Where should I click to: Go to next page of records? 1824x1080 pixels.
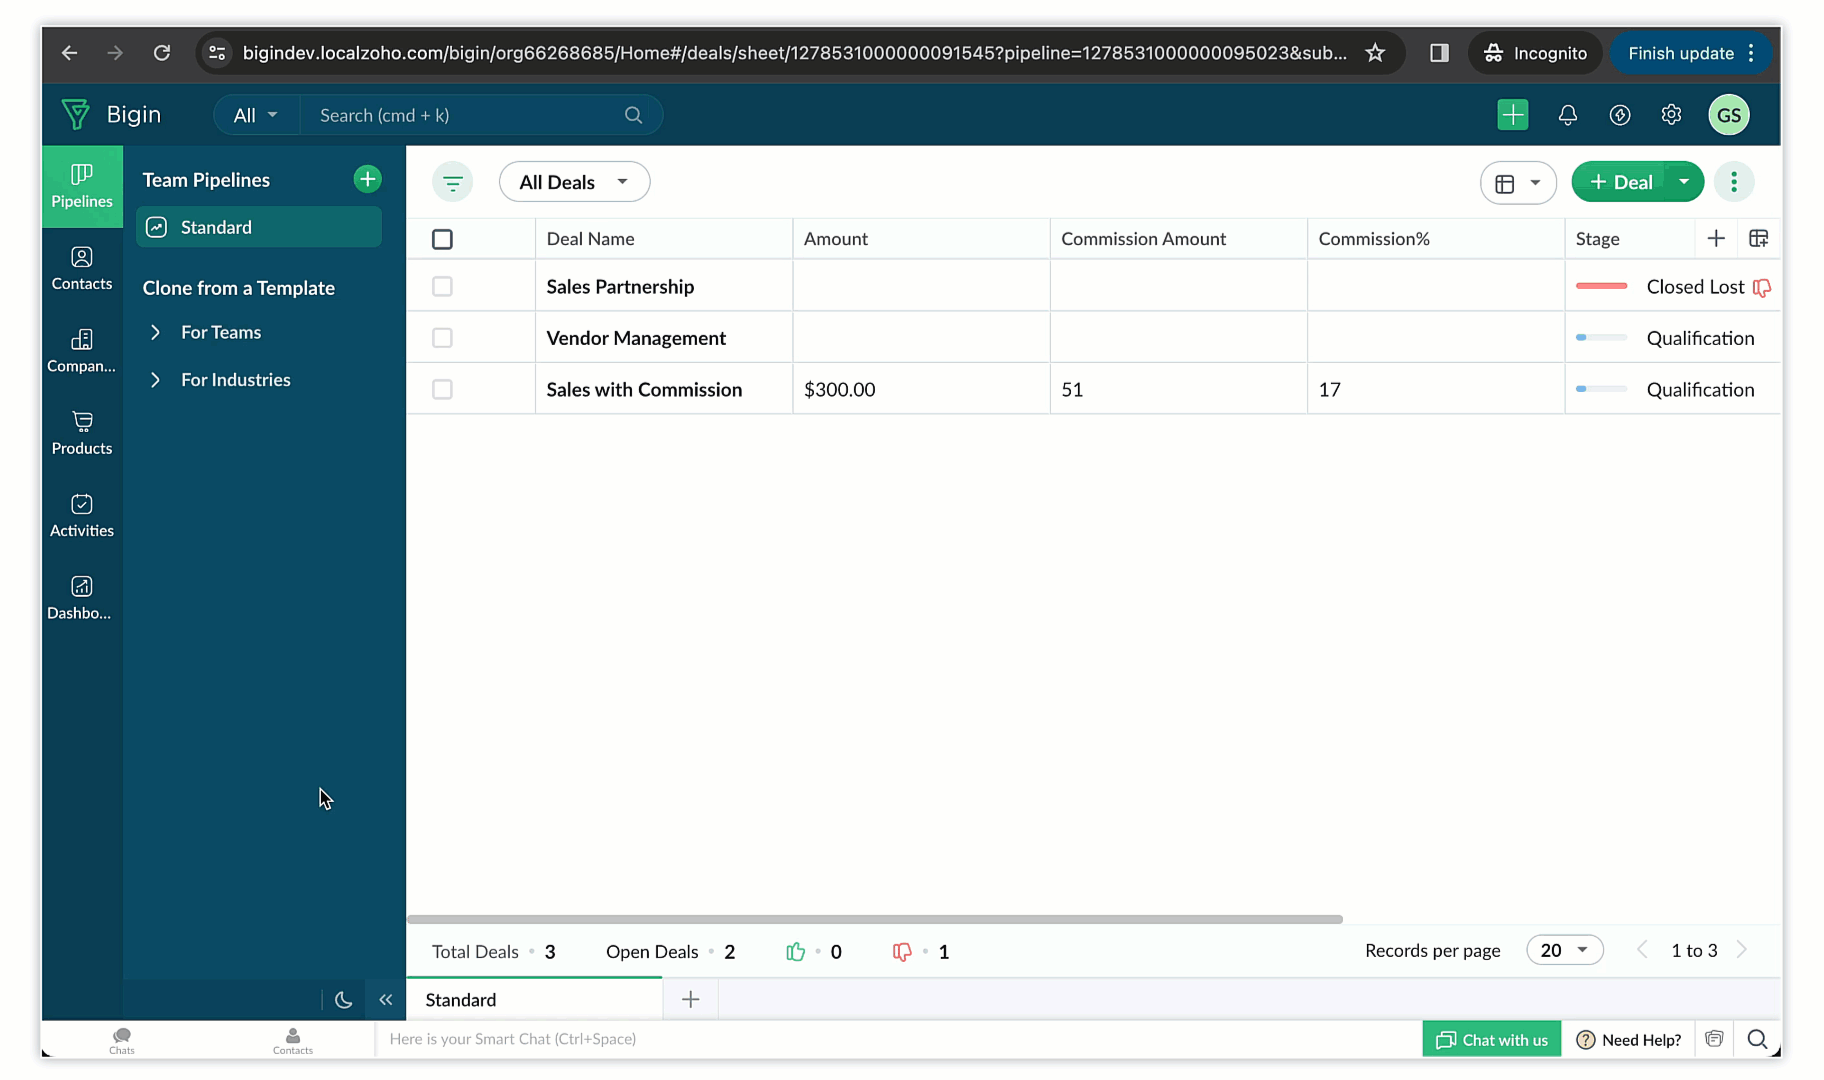click(1742, 950)
